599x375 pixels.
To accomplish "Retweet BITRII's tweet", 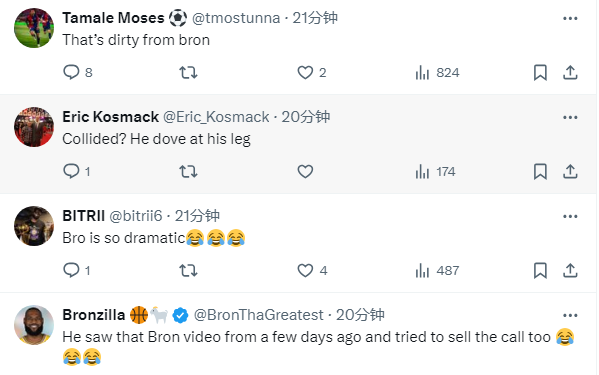I will pyautogui.click(x=188, y=270).
